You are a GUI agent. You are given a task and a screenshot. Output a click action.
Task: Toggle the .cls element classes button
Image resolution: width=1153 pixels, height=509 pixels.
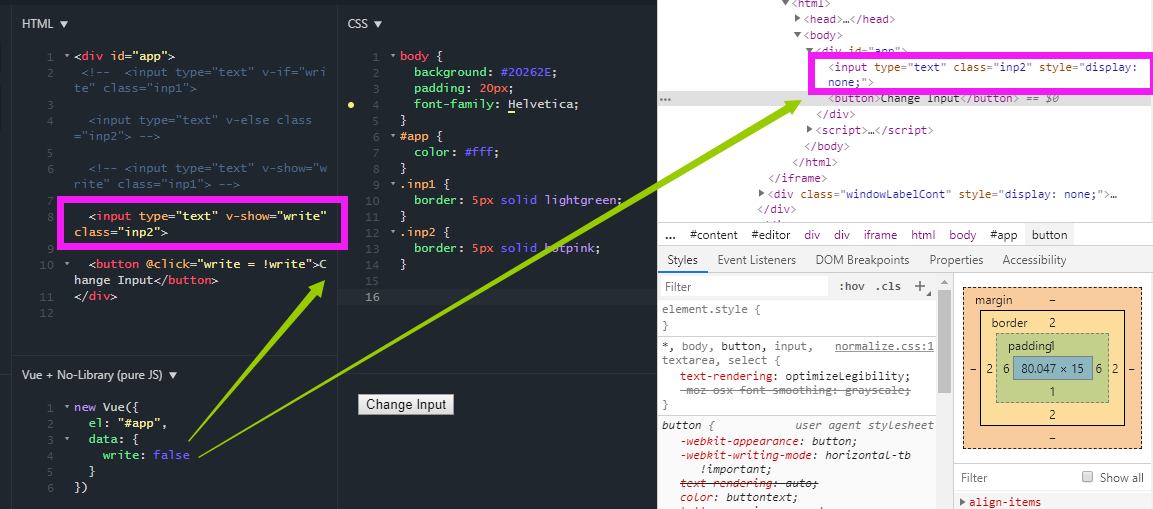click(x=888, y=287)
